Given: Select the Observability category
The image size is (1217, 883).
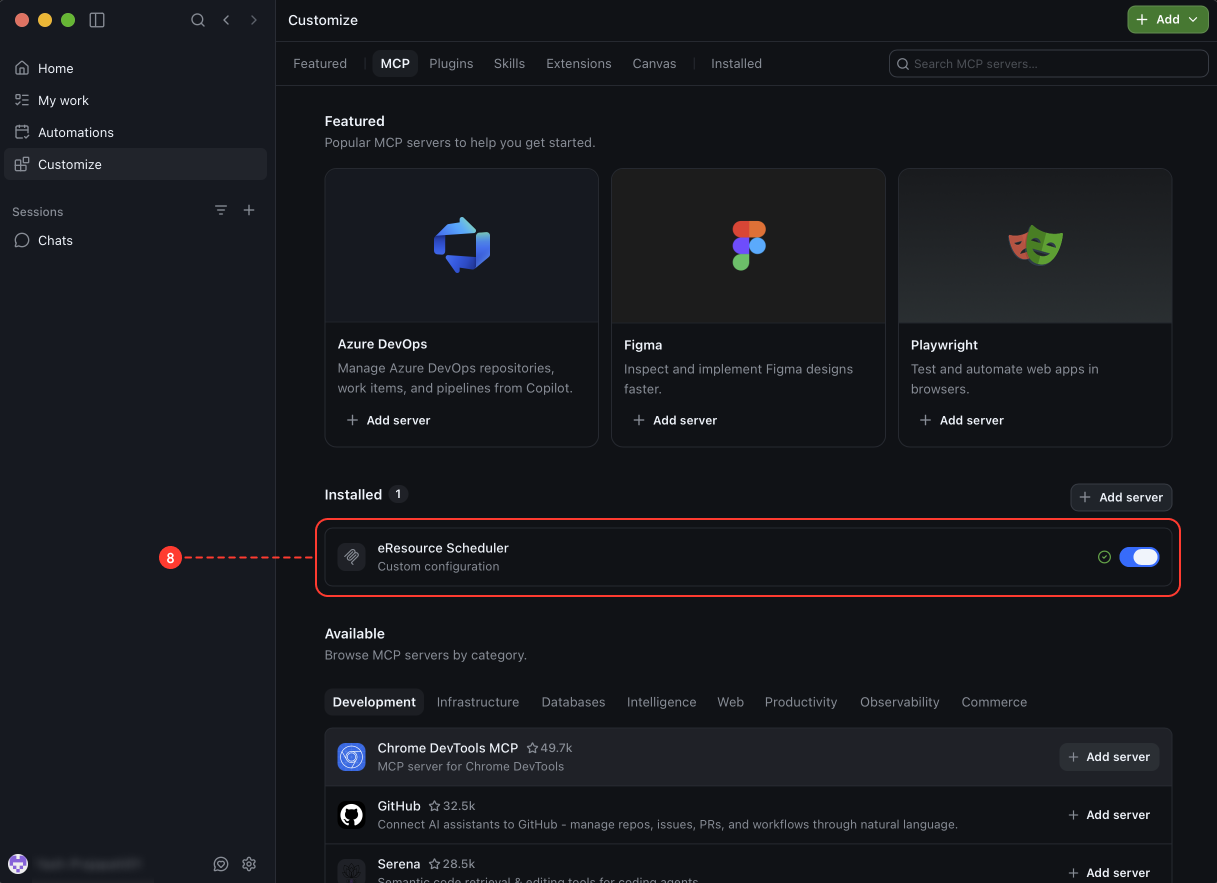Looking at the screenshot, I should (x=900, y=702).
